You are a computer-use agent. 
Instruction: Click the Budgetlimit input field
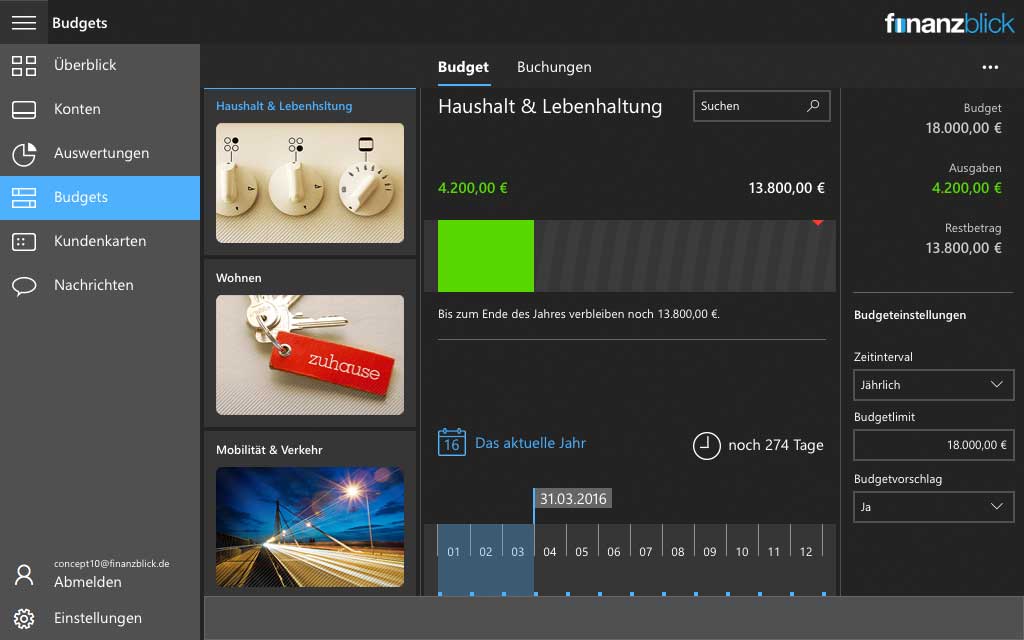point(933,445)
